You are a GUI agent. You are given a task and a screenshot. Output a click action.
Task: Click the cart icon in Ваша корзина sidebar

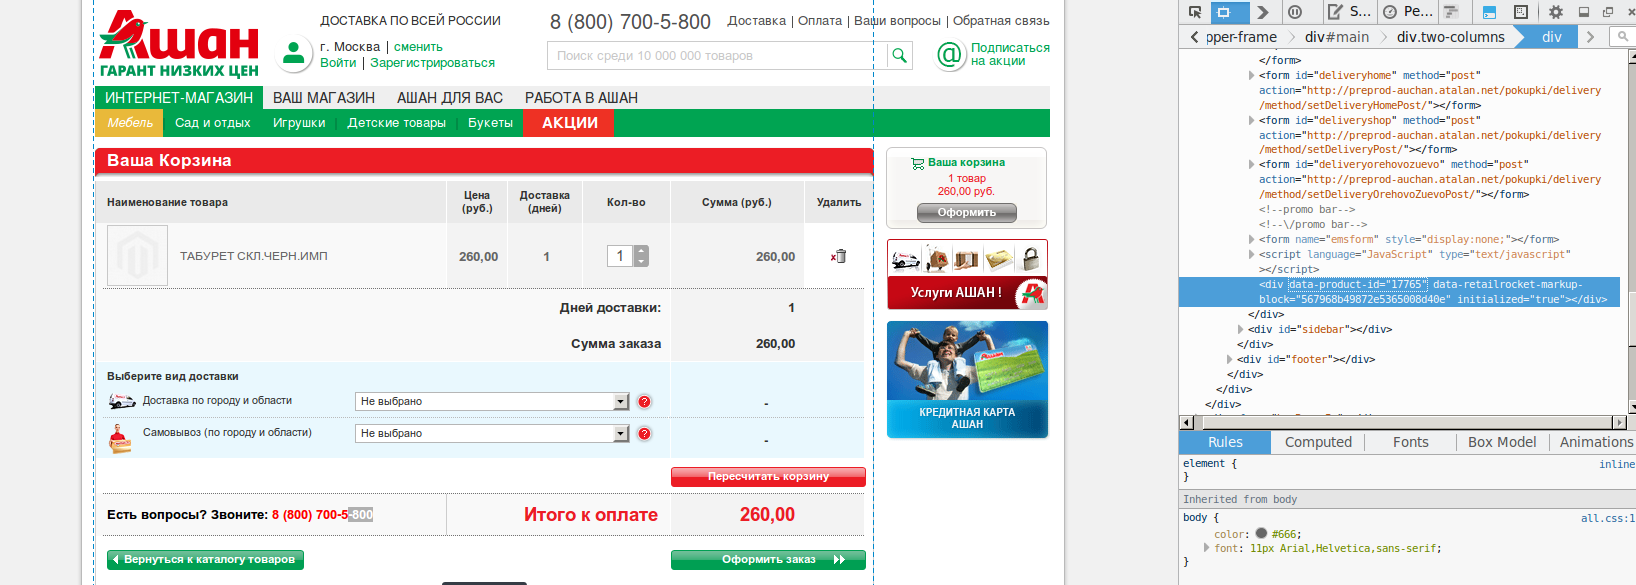pyautogui.click(x=917, y=163)
